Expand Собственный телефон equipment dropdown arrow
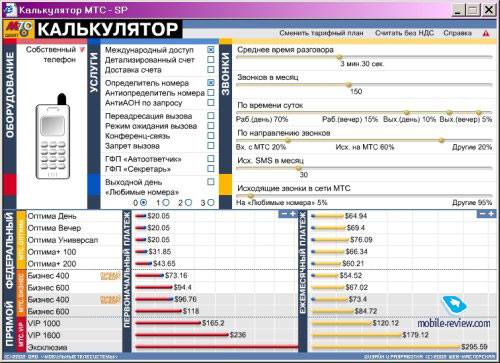 pos(82,50)
